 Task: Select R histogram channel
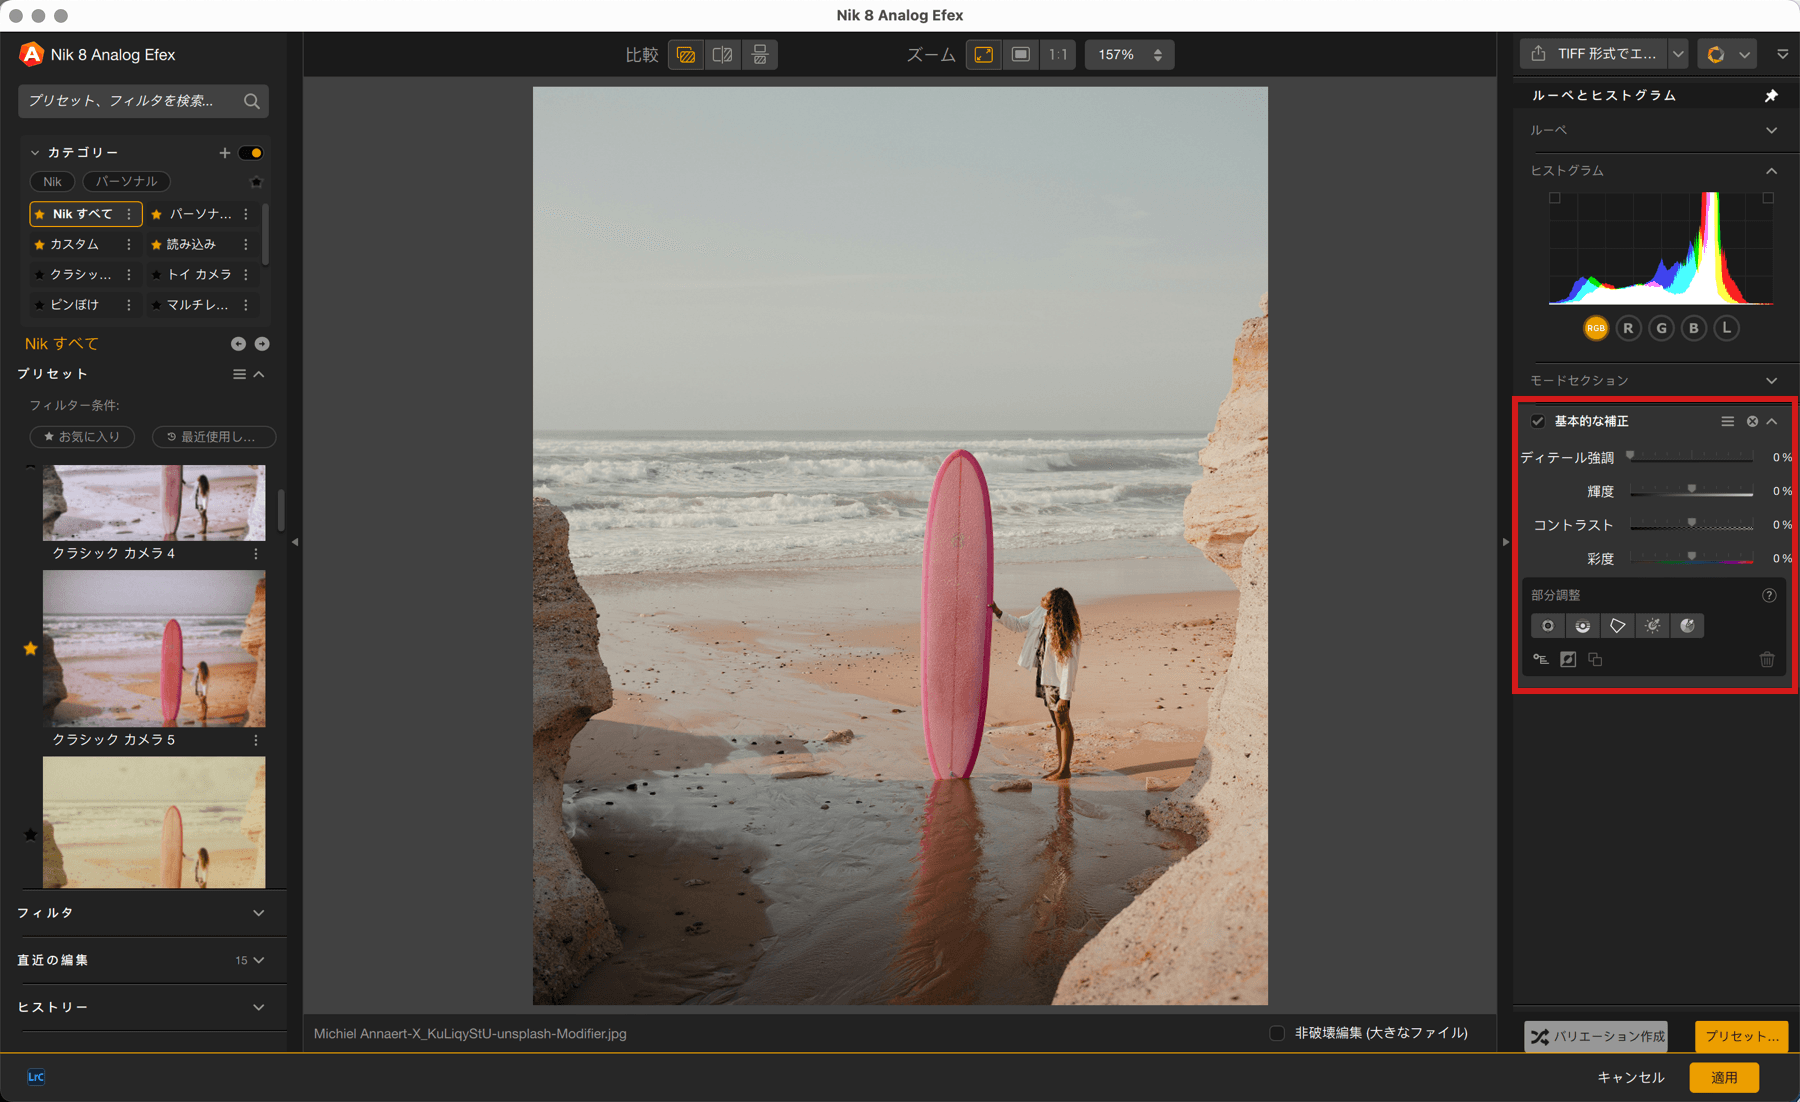pos(1629,328)
